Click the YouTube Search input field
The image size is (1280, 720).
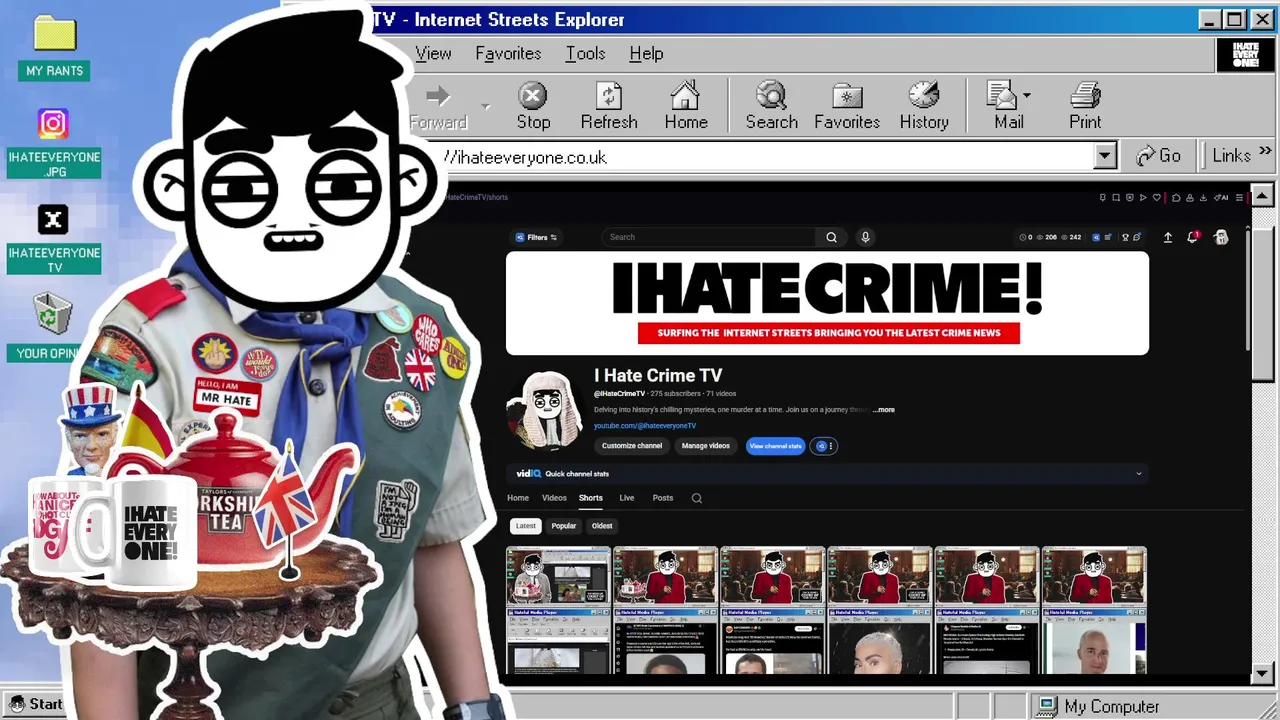click(710, 237)
